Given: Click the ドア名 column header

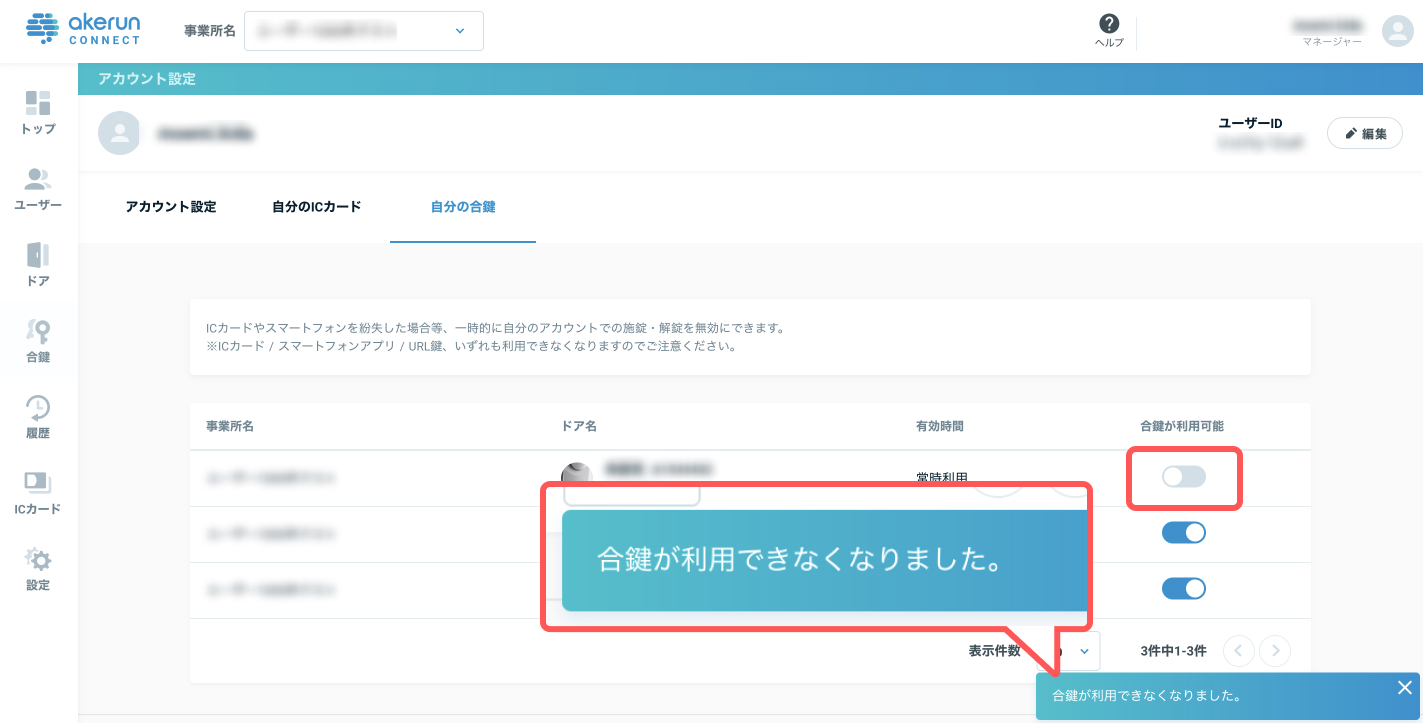Looking at the screenshot, I should click(579, 426).
